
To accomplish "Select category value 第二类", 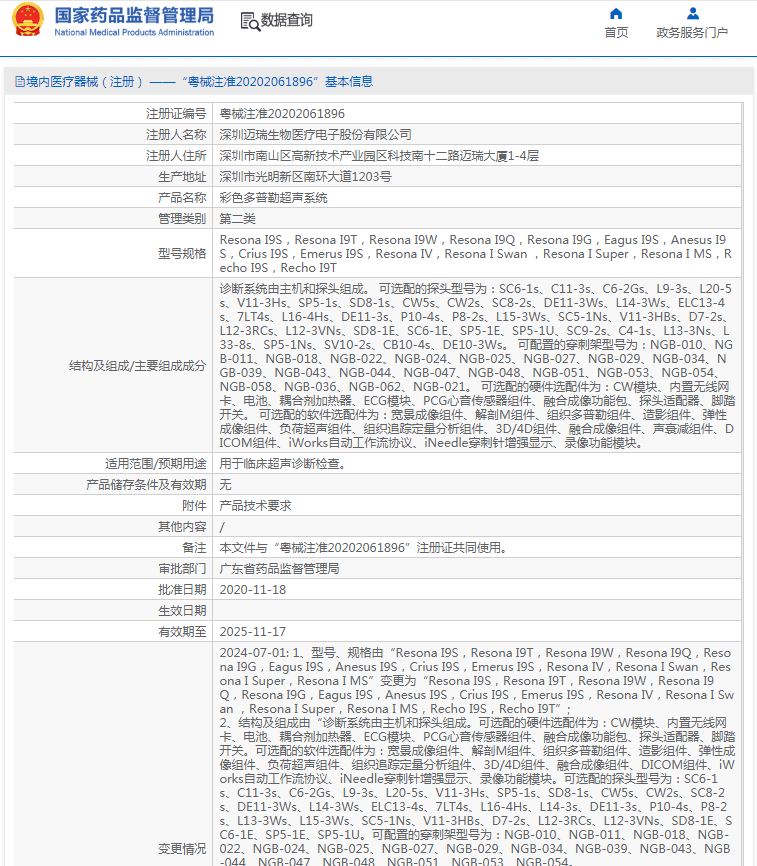I will click(237, 219).
